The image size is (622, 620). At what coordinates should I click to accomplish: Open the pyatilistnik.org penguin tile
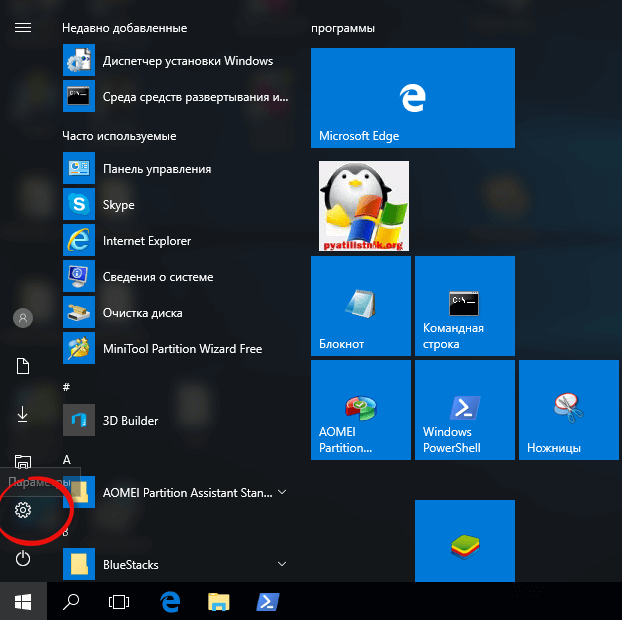[364, 206]
